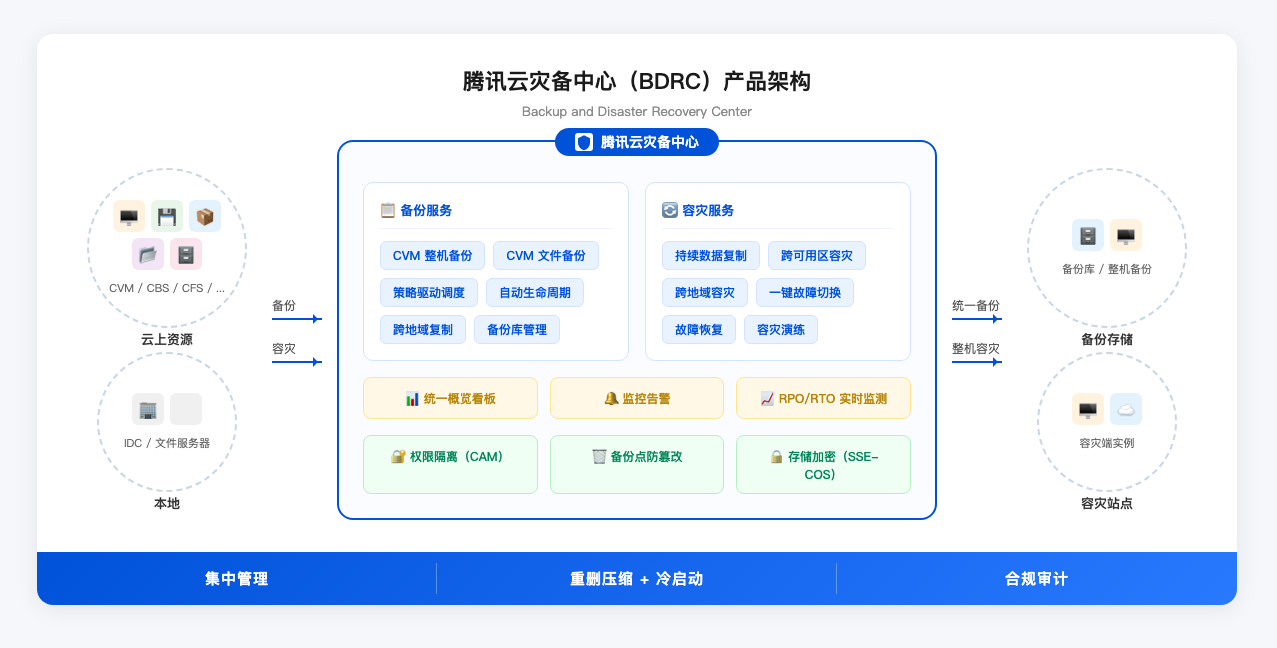
Task: Select the CVM 文件备份 tag
Action: (x=546, y=255)
